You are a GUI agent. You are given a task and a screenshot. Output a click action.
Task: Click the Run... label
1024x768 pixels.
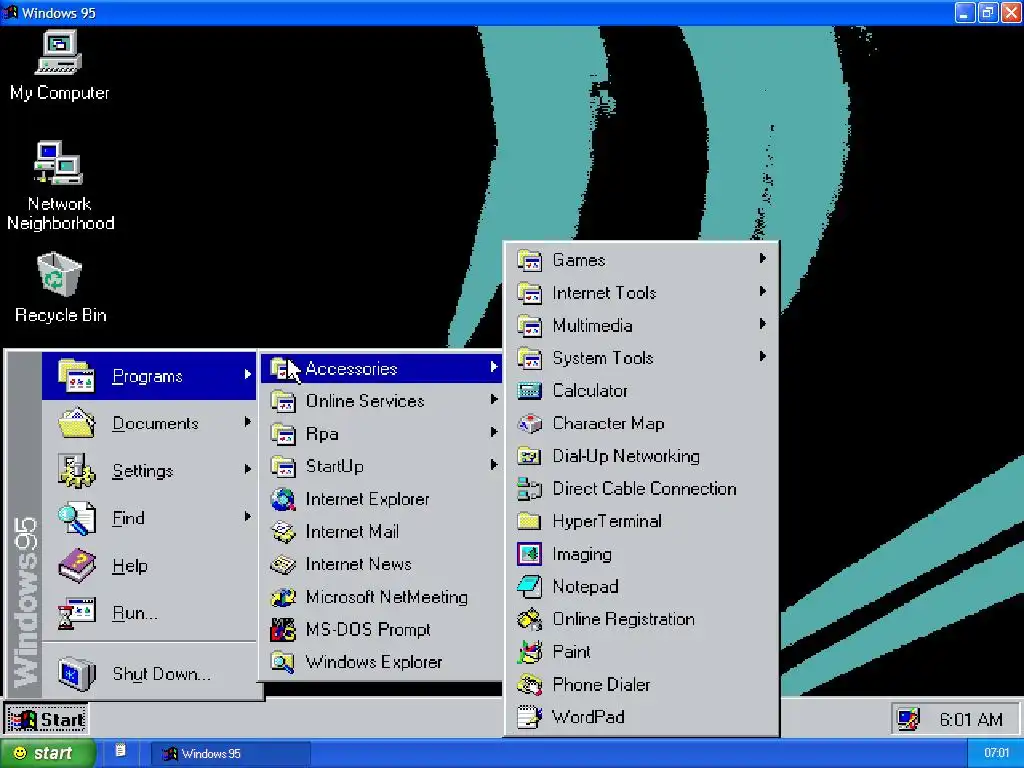tap(135, 613)
